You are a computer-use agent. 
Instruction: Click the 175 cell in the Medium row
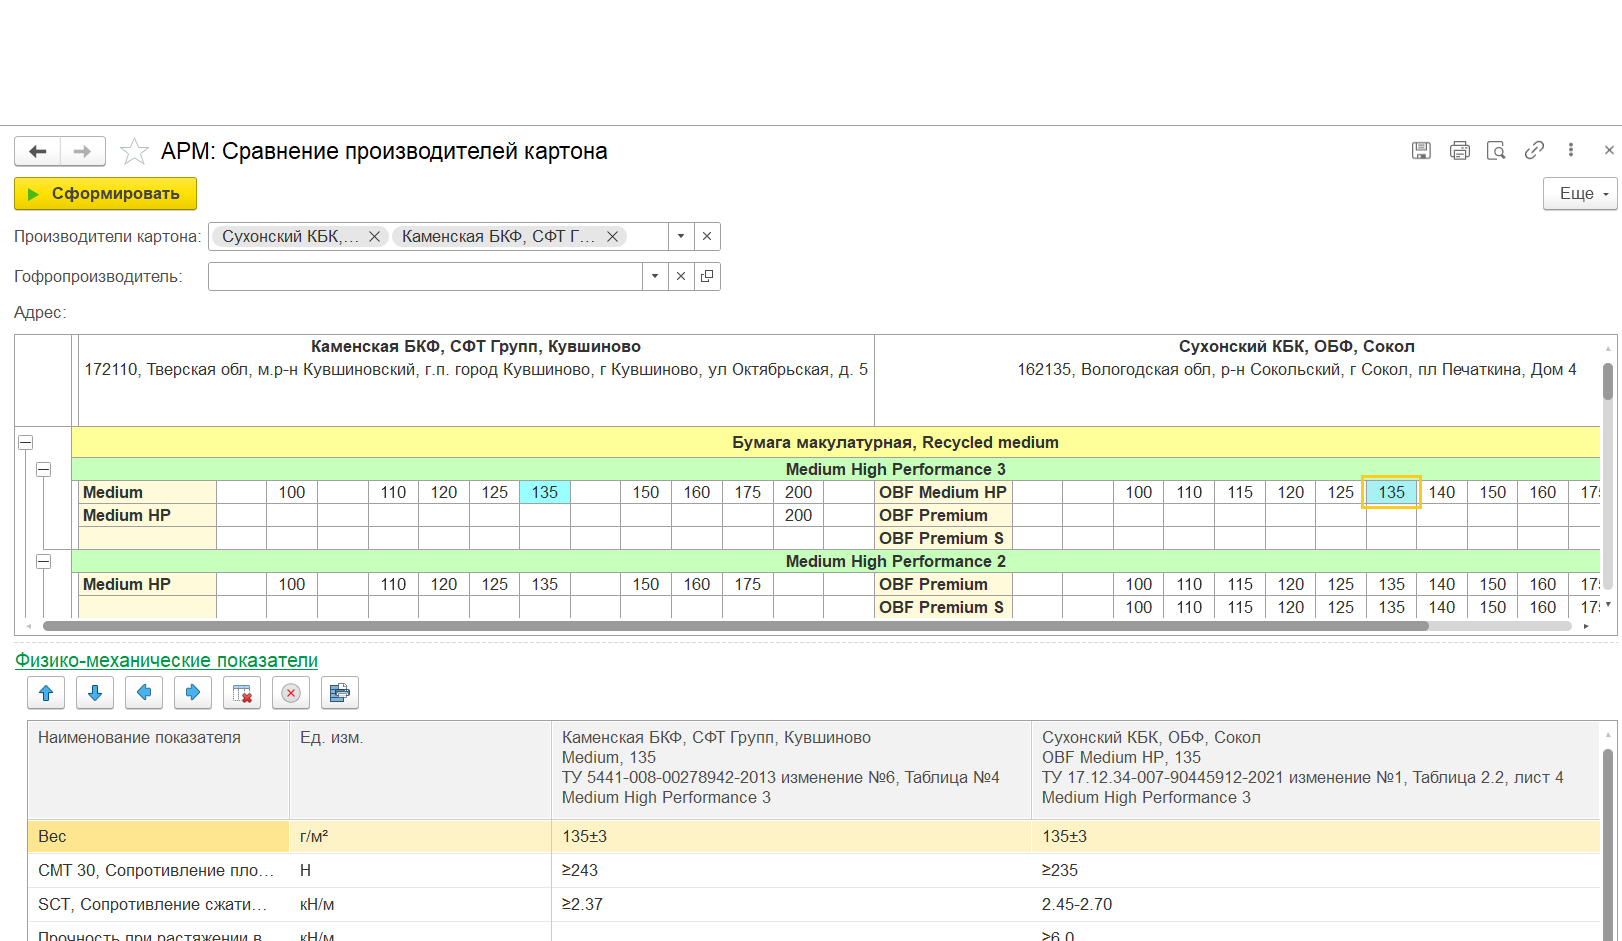click(748, 492)
